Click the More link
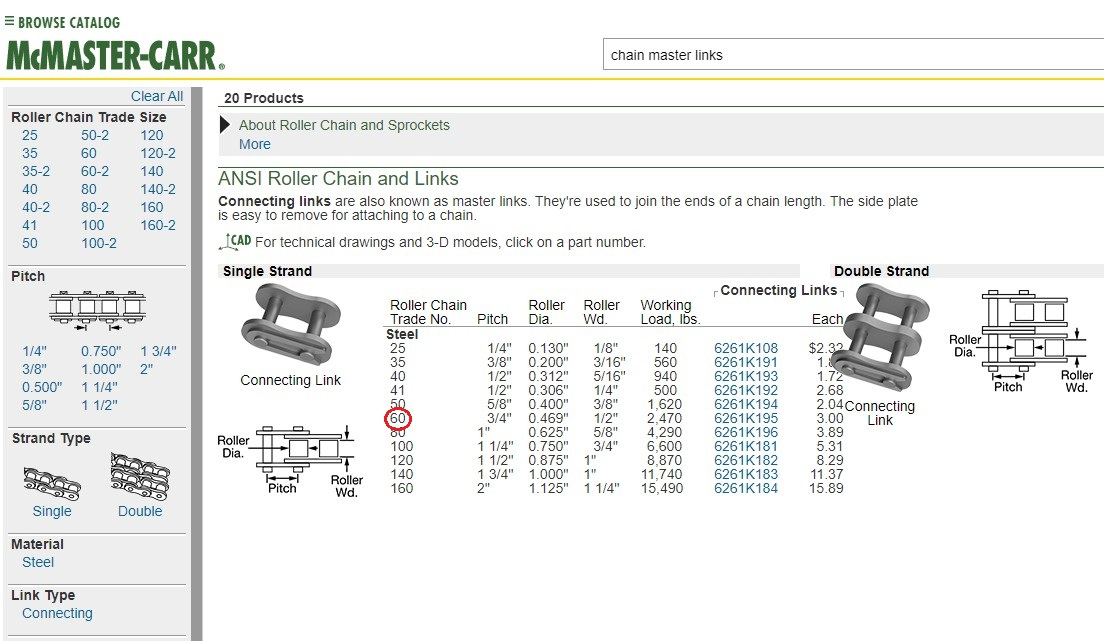Image resolution: width=1104 pixels, height=641 pixels. tap(255, 144)
